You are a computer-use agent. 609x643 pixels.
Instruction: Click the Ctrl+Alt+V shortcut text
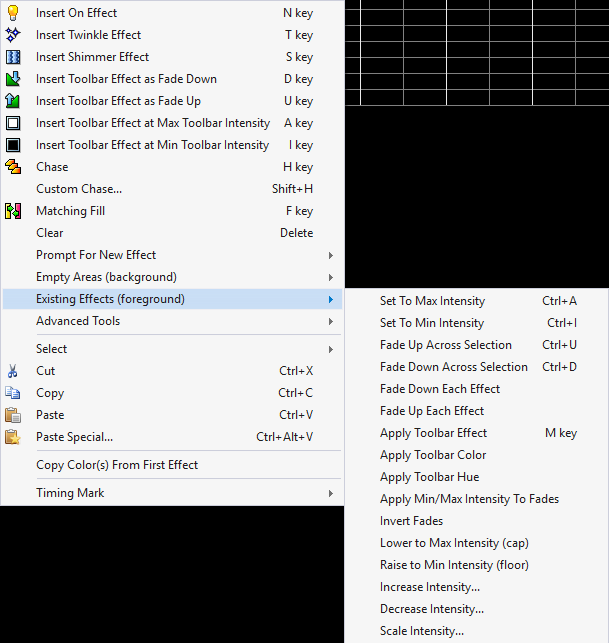(x=285, y=437)
